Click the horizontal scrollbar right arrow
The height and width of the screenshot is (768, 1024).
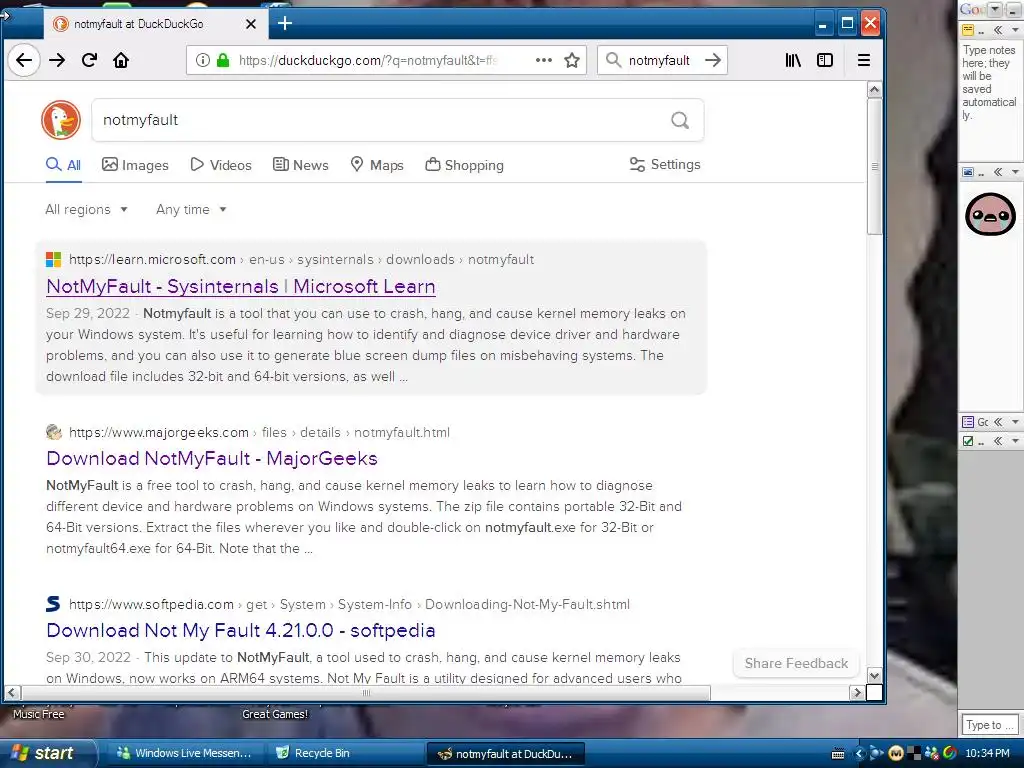coord(857,692)
